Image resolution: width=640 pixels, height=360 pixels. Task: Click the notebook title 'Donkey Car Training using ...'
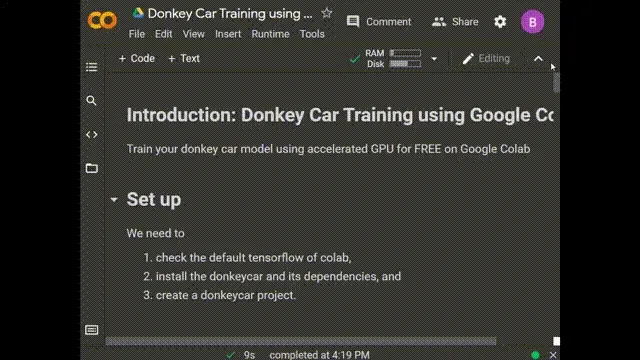(230, 13)
